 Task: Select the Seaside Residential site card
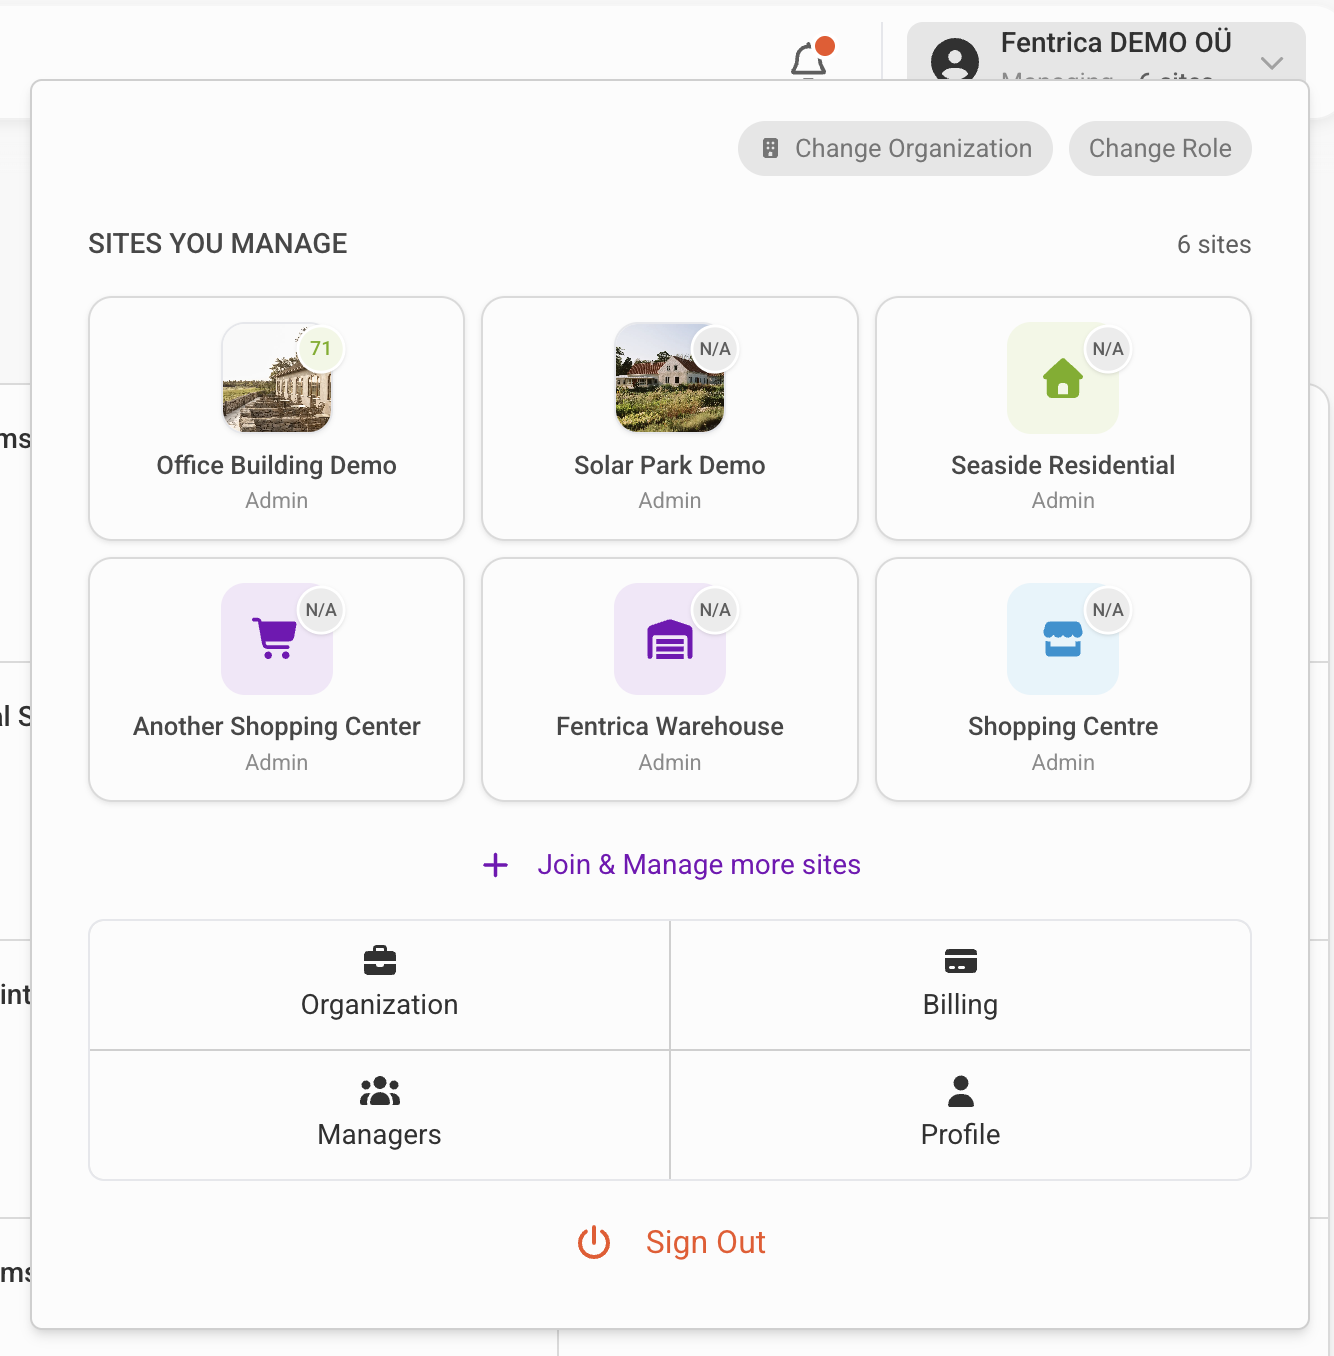[x=1063, y=418]
